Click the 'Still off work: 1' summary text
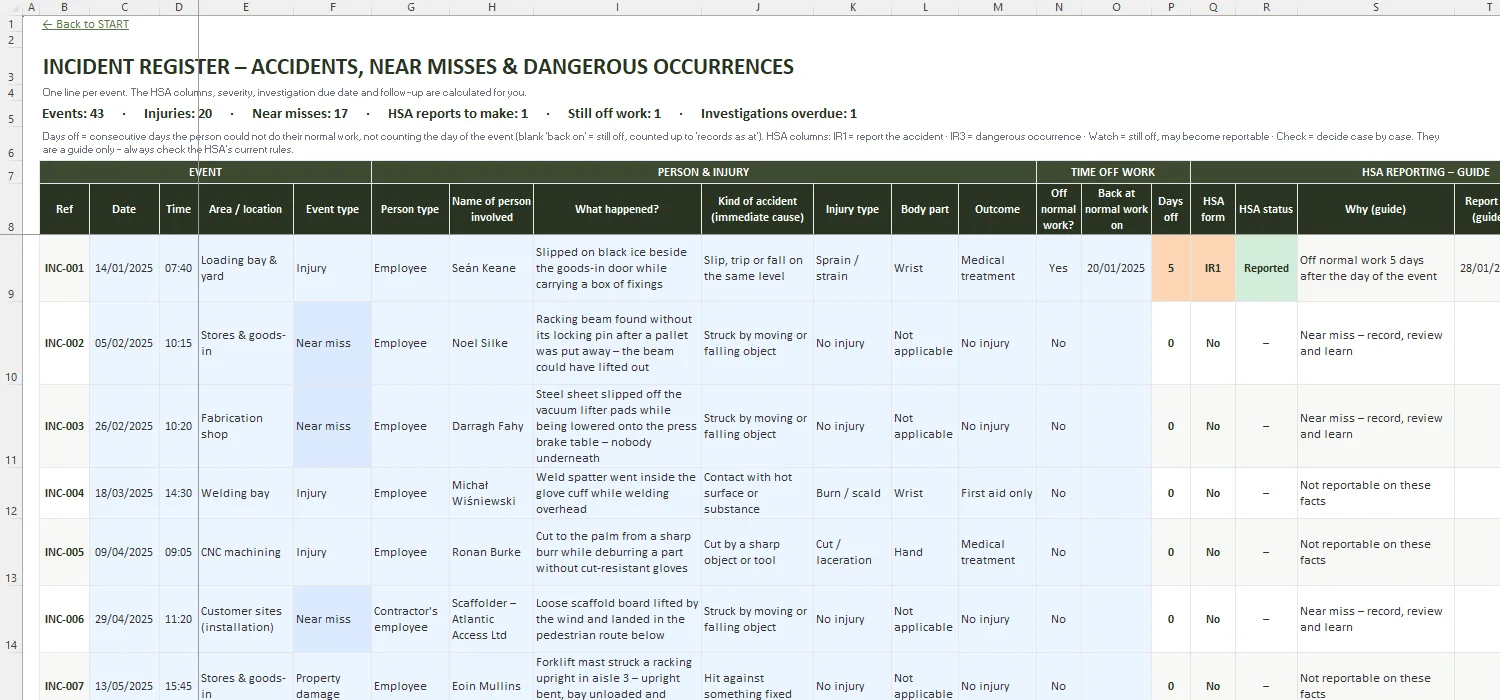 tap(614, 114)
